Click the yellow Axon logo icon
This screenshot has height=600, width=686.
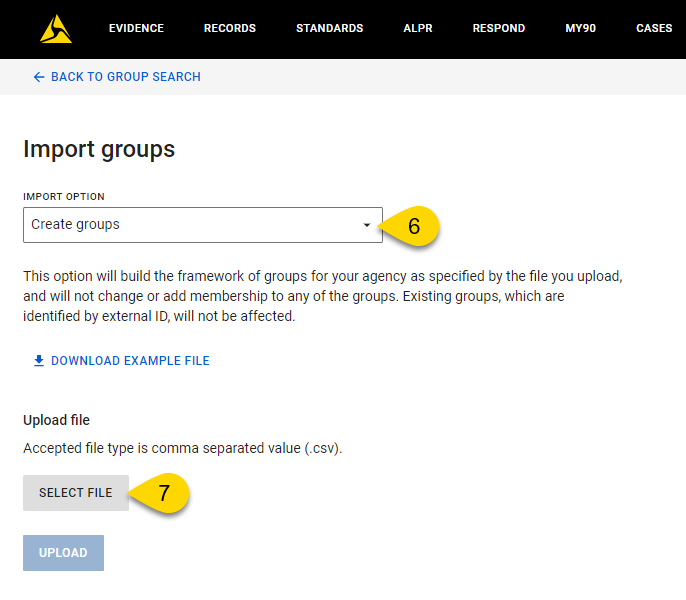tap(56, 29)
